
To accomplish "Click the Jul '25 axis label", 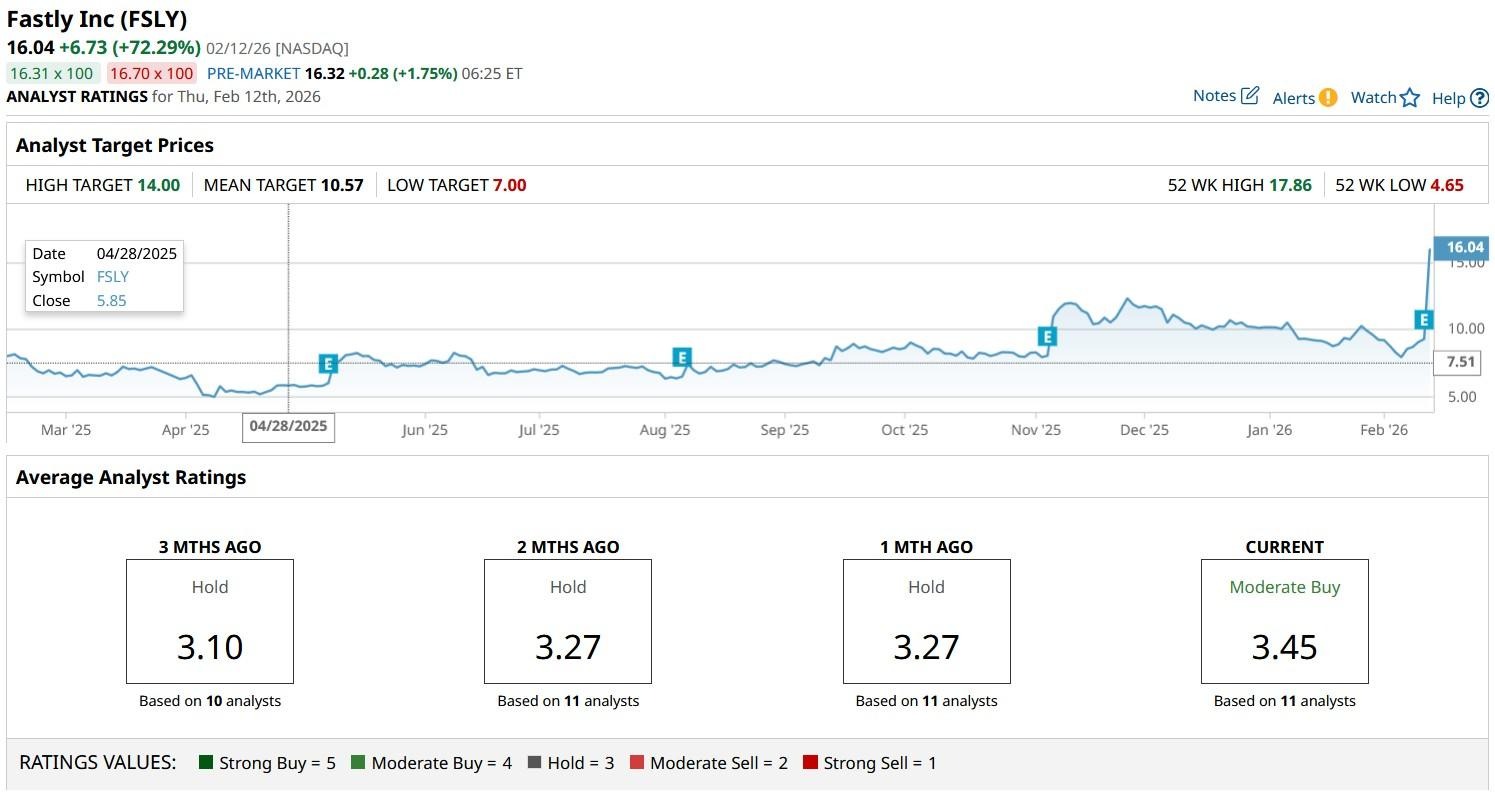I will 539,430.
